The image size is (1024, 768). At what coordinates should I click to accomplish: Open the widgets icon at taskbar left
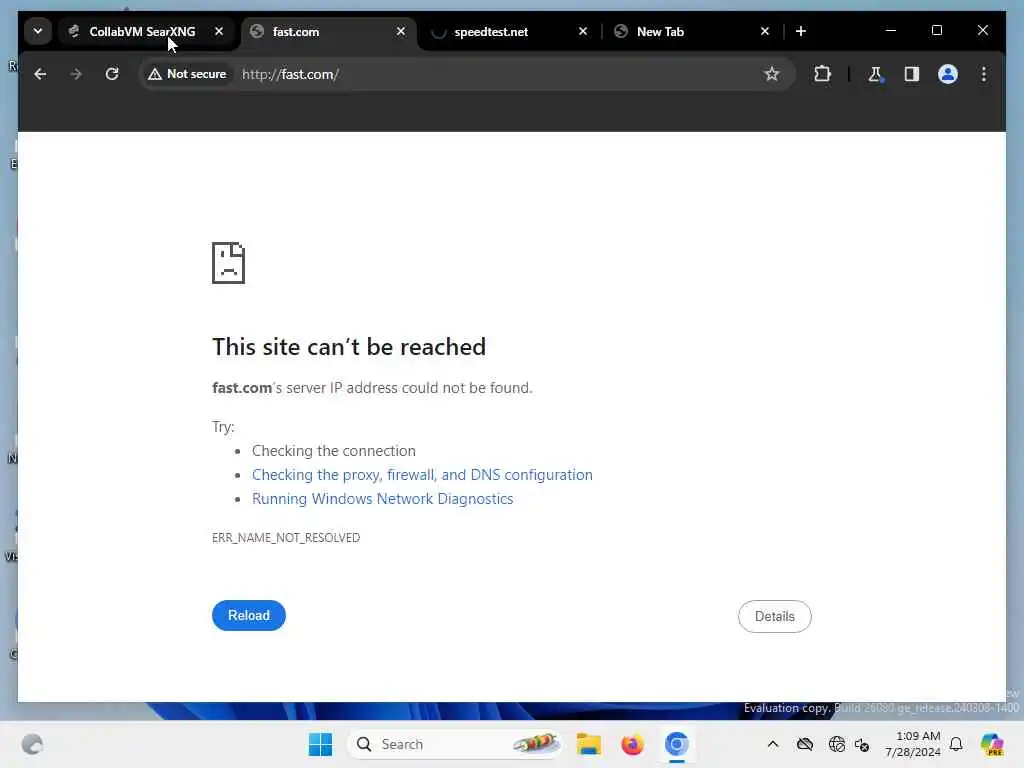coord(32,744)
